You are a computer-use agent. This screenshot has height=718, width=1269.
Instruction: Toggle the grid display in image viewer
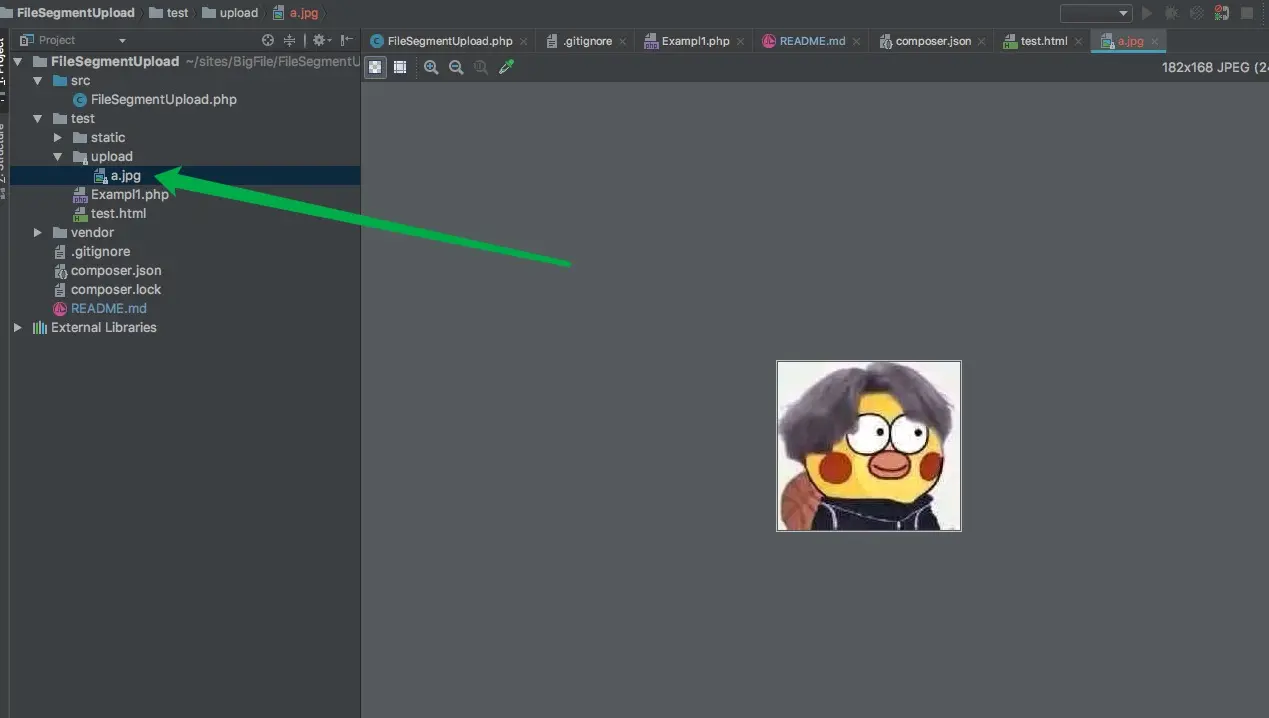(400, 67)
